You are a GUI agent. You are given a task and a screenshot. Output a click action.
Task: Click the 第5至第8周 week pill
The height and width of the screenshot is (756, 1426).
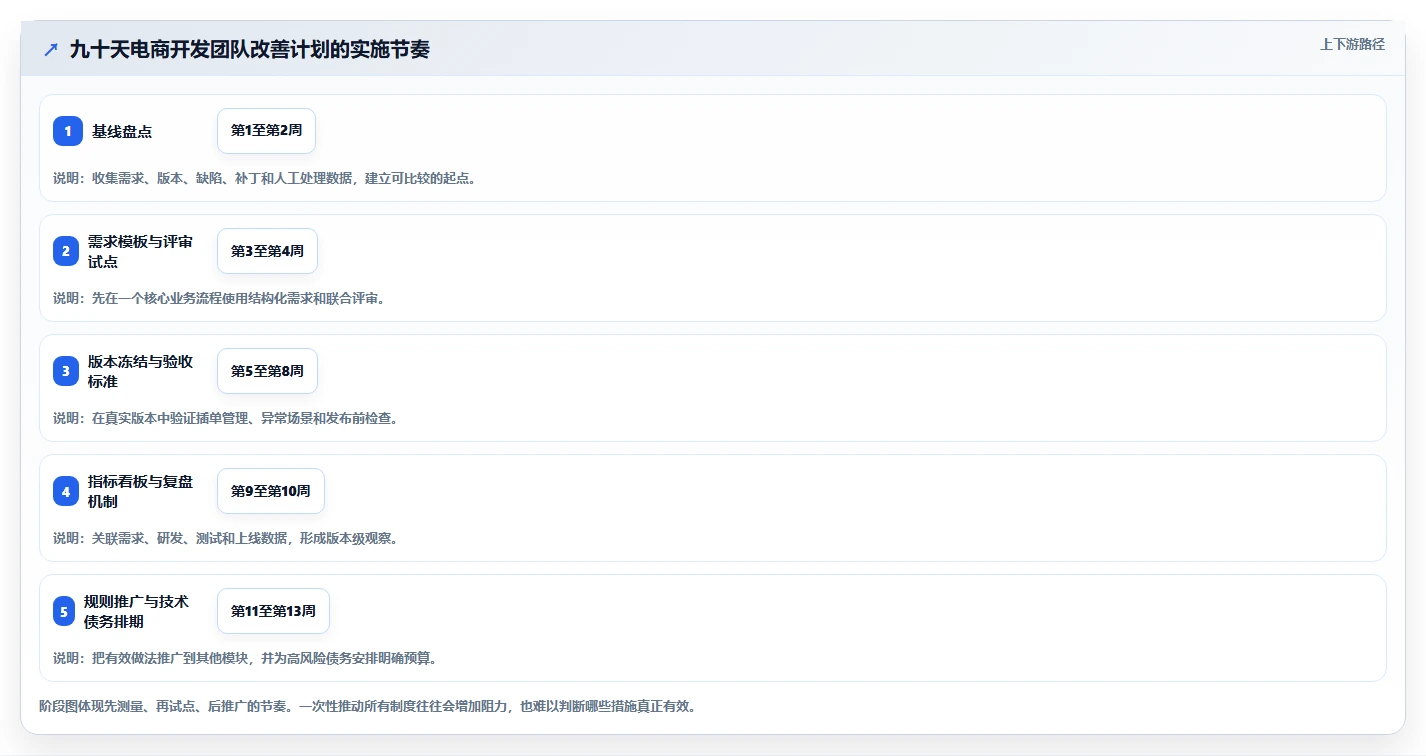(x=267, y=371)
